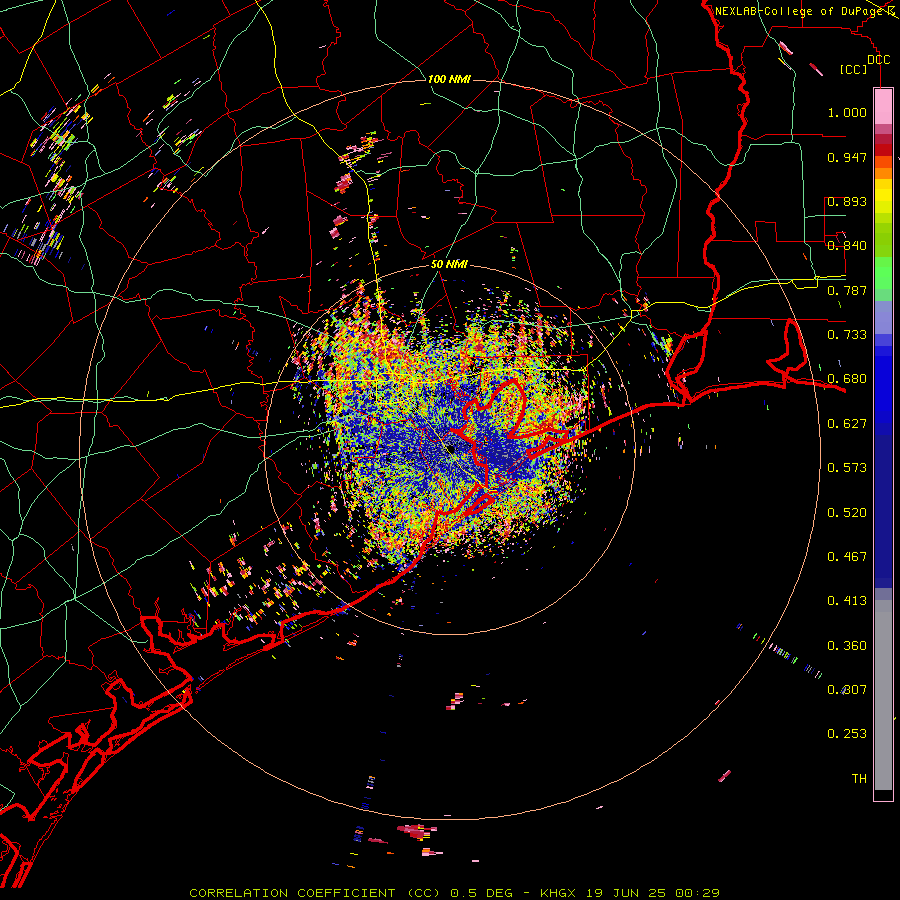The height and width of the screenshot is (900, 900).
Task: Click the 0.680 scale value label
Action: point(847,379)
